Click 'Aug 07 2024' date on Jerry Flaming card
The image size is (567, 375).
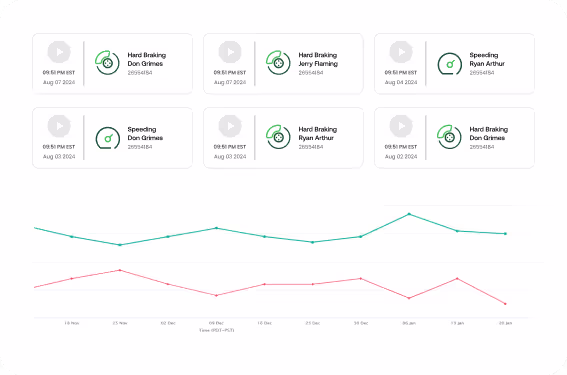click(x=230, y=82)
